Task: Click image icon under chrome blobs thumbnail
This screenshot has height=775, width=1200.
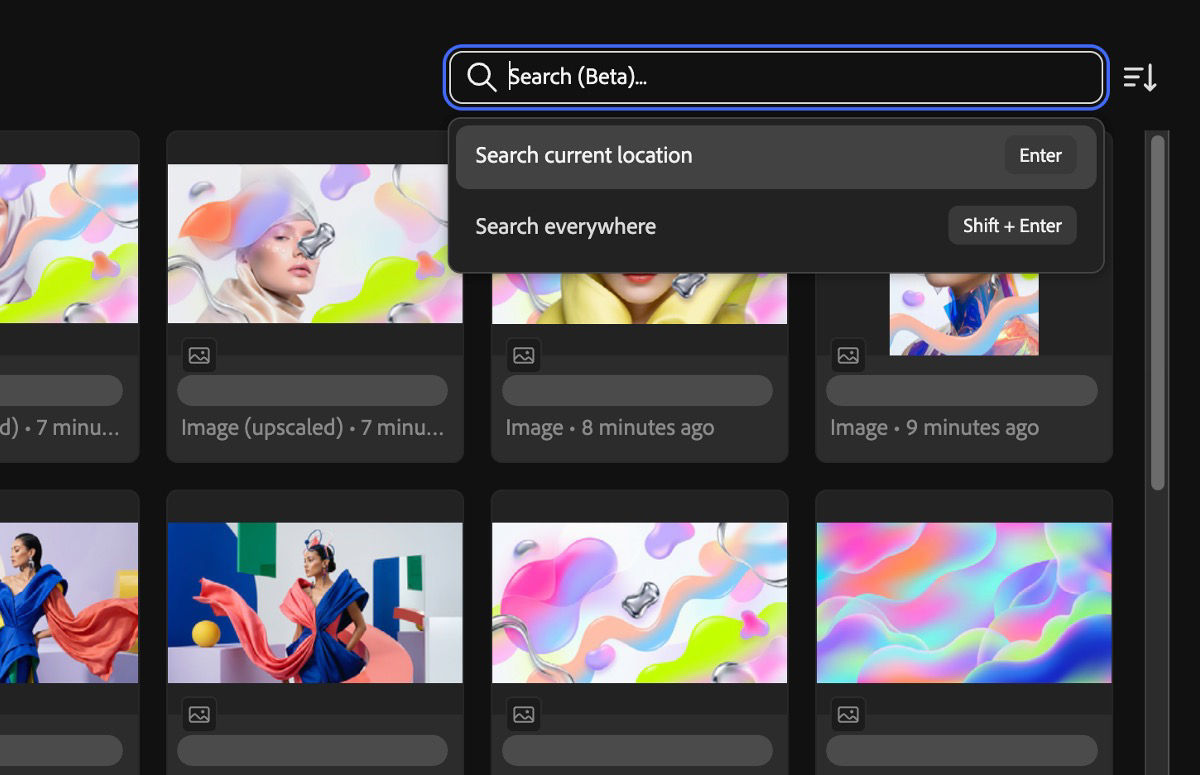Action: pyautogui.click(x=523, y=714)
